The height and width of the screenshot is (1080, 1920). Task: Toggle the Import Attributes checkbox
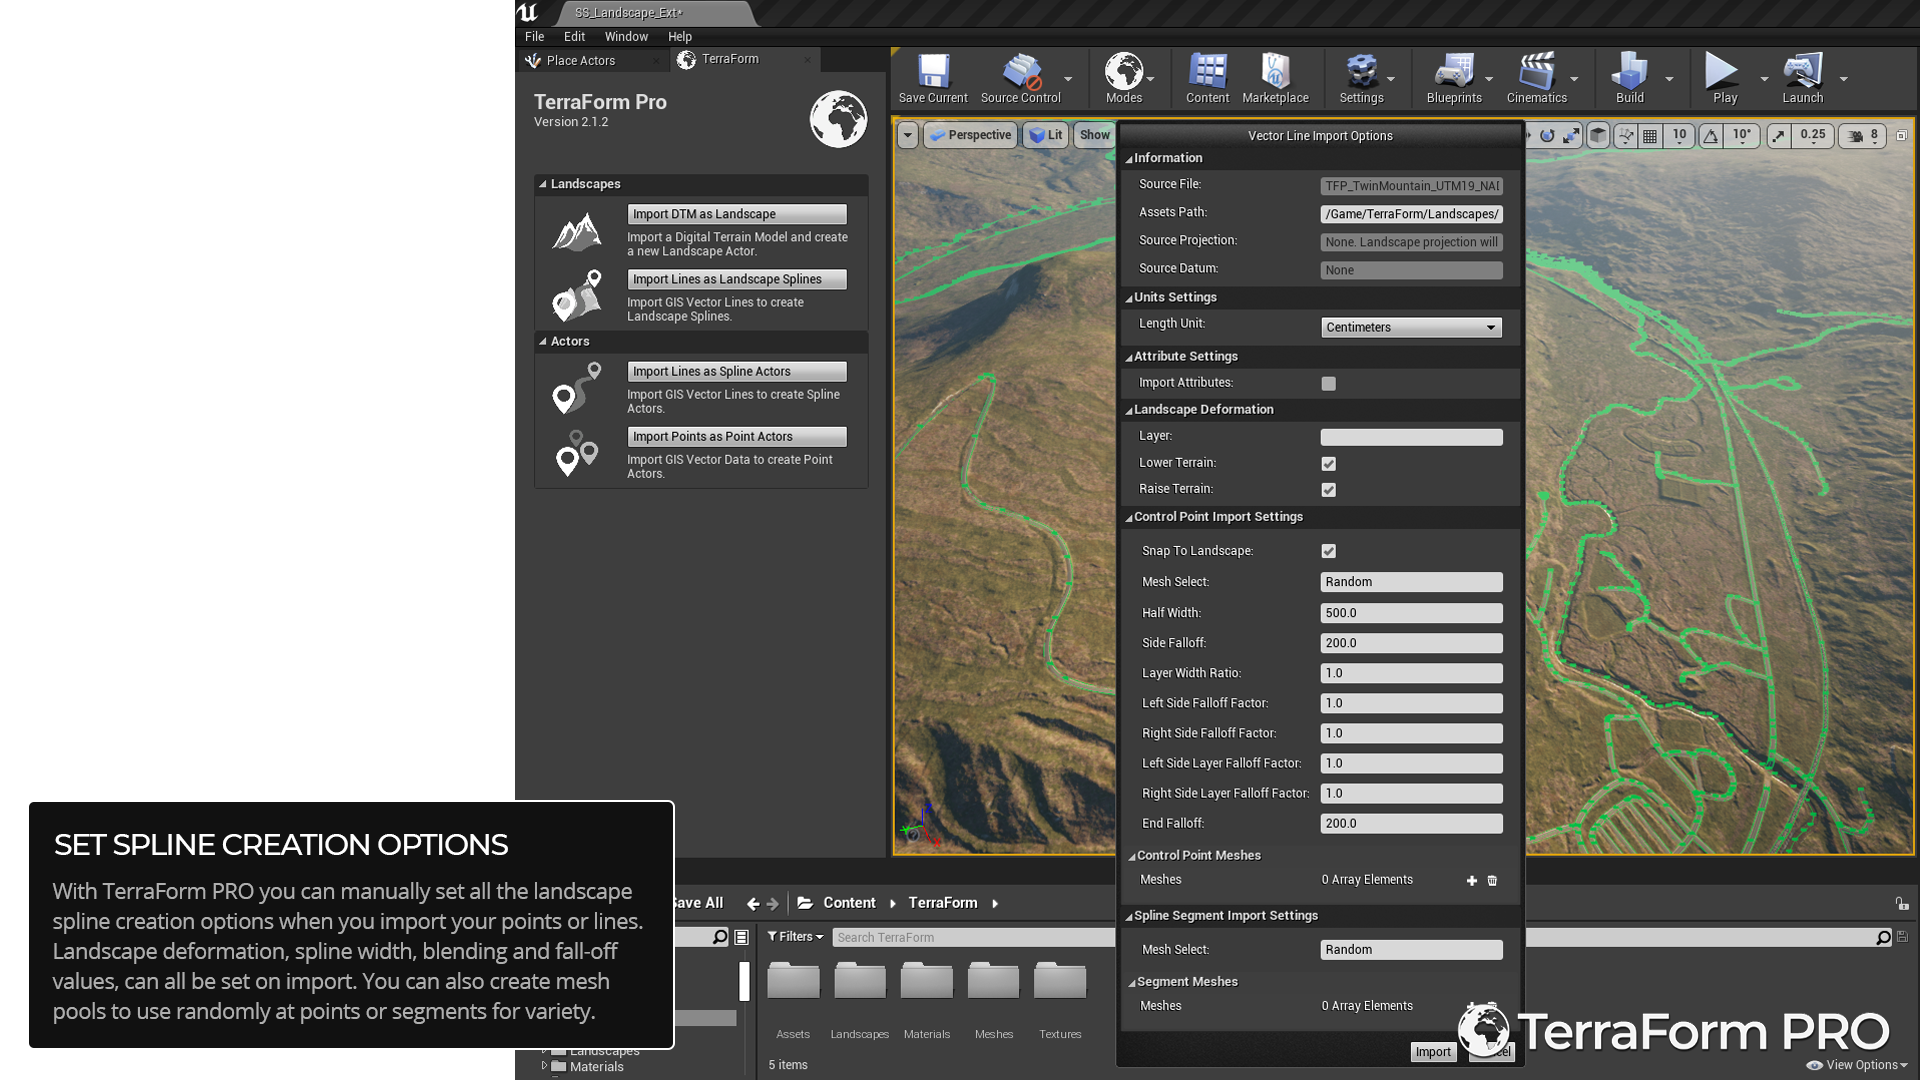(1328, 384)
